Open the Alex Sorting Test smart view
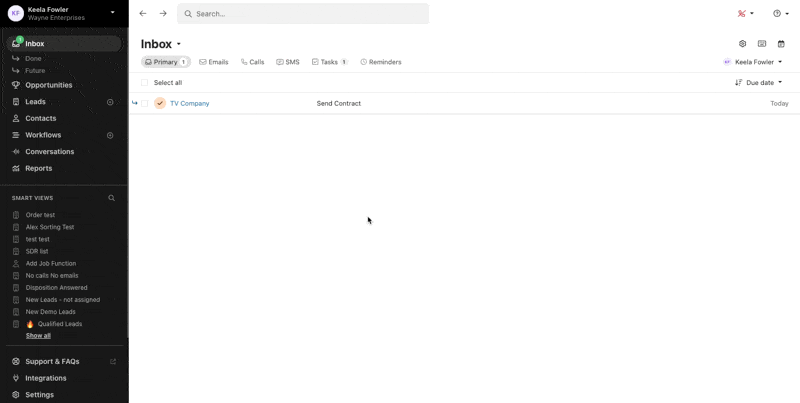This screenshot has height=403, width=800. [50, 227]
